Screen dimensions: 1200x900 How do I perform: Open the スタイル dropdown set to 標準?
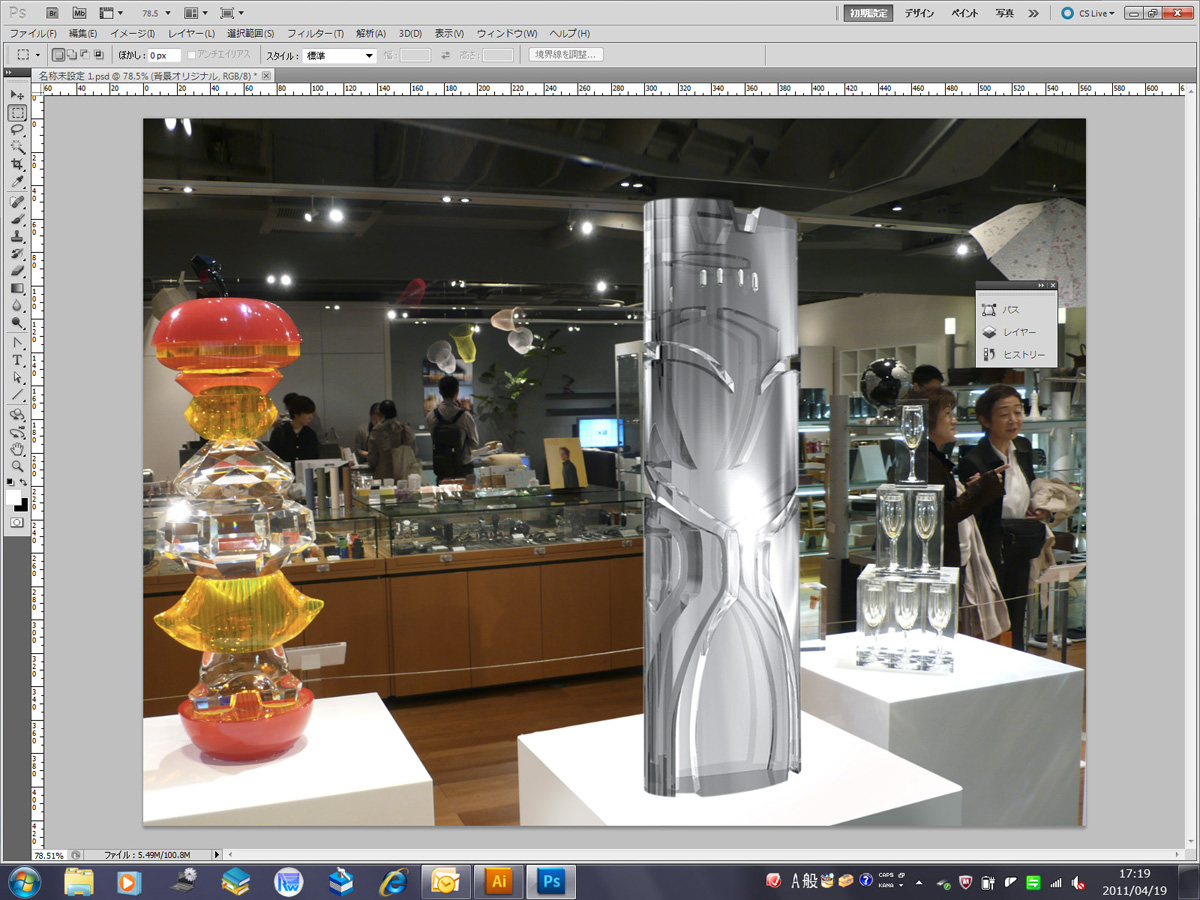[x=340, y=55]
